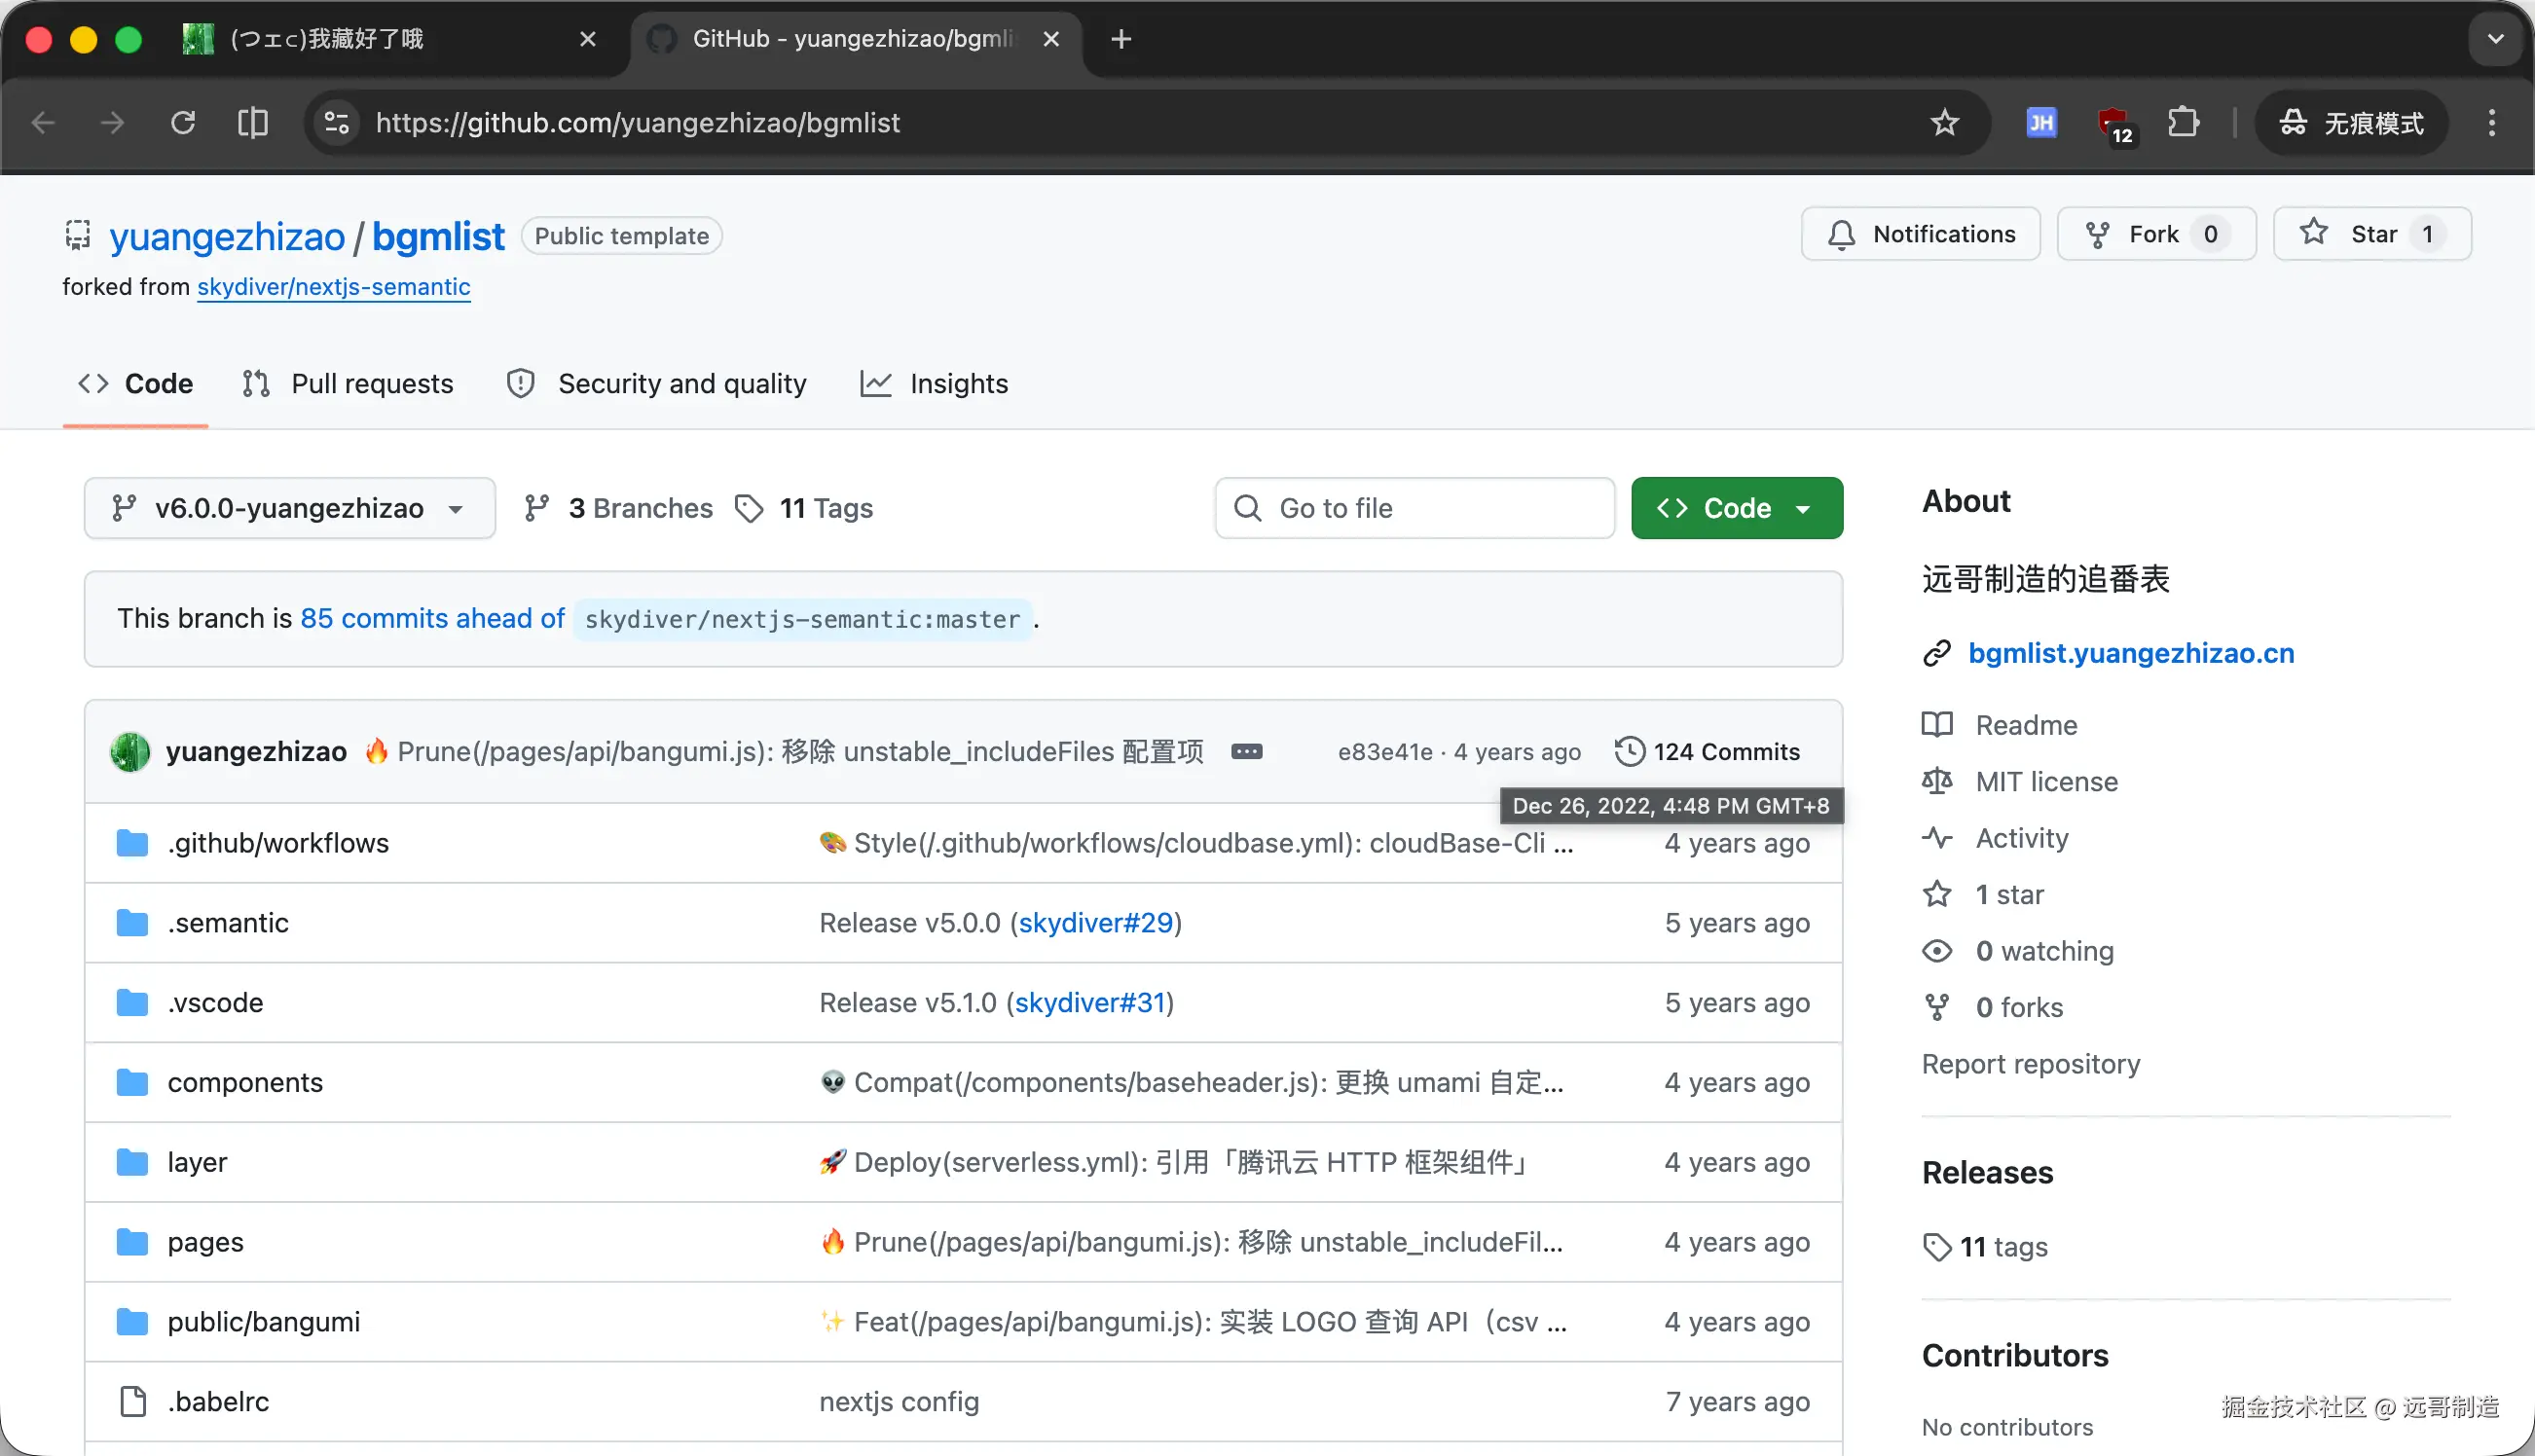Open the layer folder icon

[132, 1163]
